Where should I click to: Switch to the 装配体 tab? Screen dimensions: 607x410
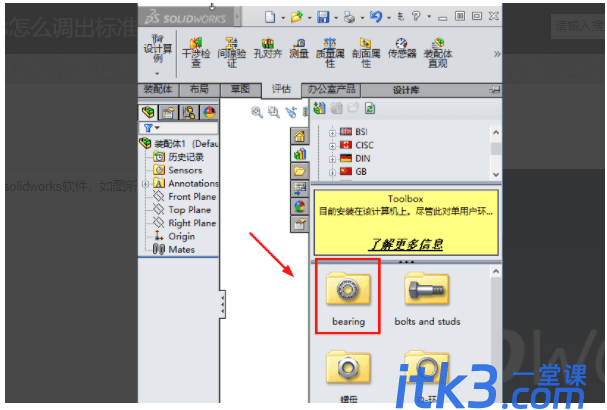[x=158, y=90]
